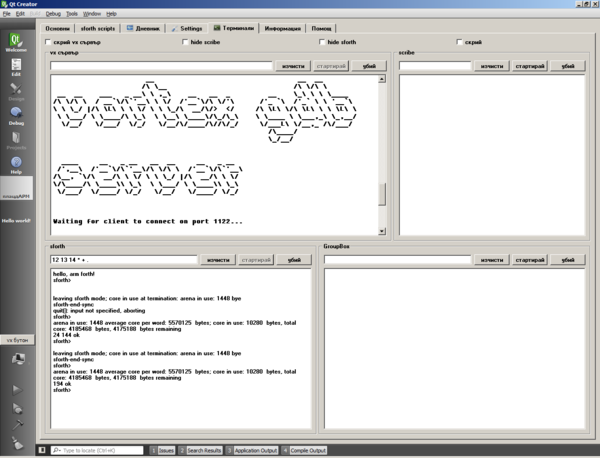Focus the scribe command input field
The width and height of the screenshot is (600, 458).
(435, 66)
